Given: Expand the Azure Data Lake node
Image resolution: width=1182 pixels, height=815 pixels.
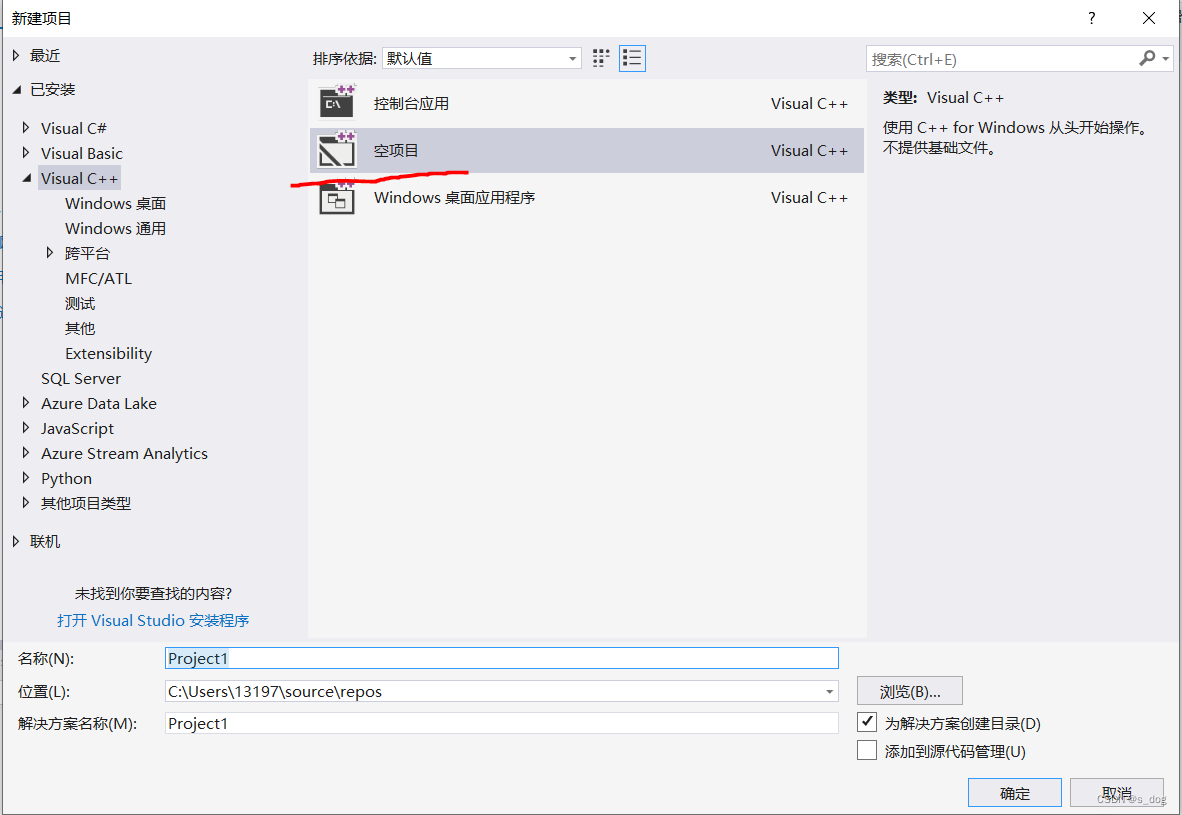Looking at the screenshot, I should coord(26,403).
